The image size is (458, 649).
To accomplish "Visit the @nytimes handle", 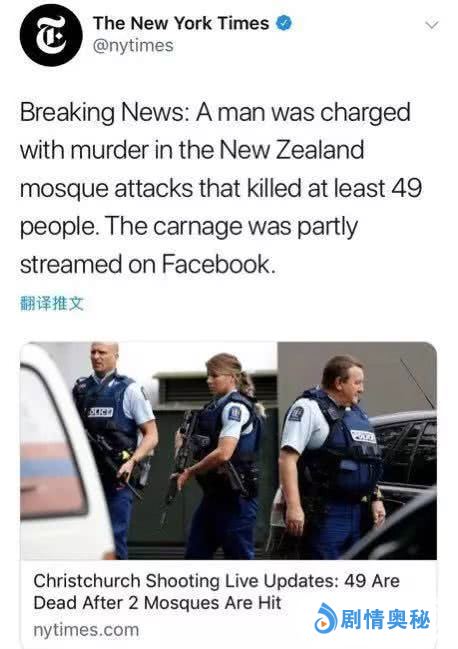I will [x=133, y=46].
